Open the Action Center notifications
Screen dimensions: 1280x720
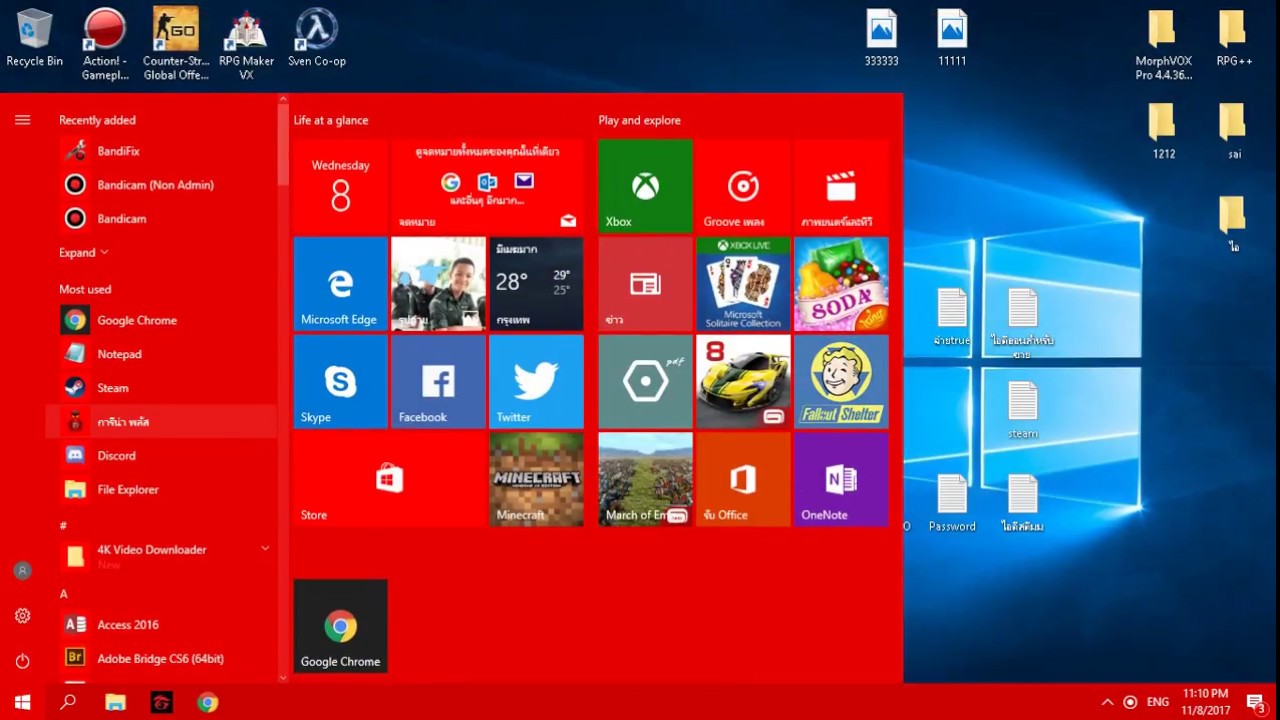1255,702
